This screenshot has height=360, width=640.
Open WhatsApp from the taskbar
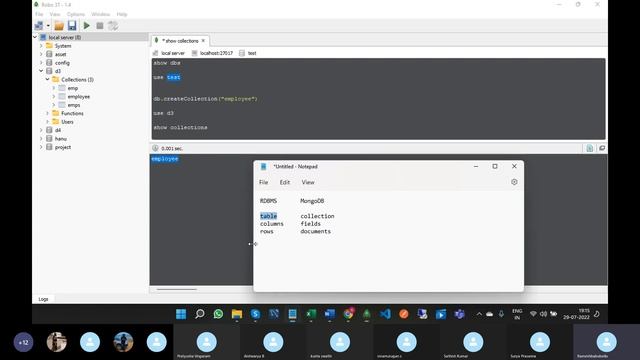218,314
